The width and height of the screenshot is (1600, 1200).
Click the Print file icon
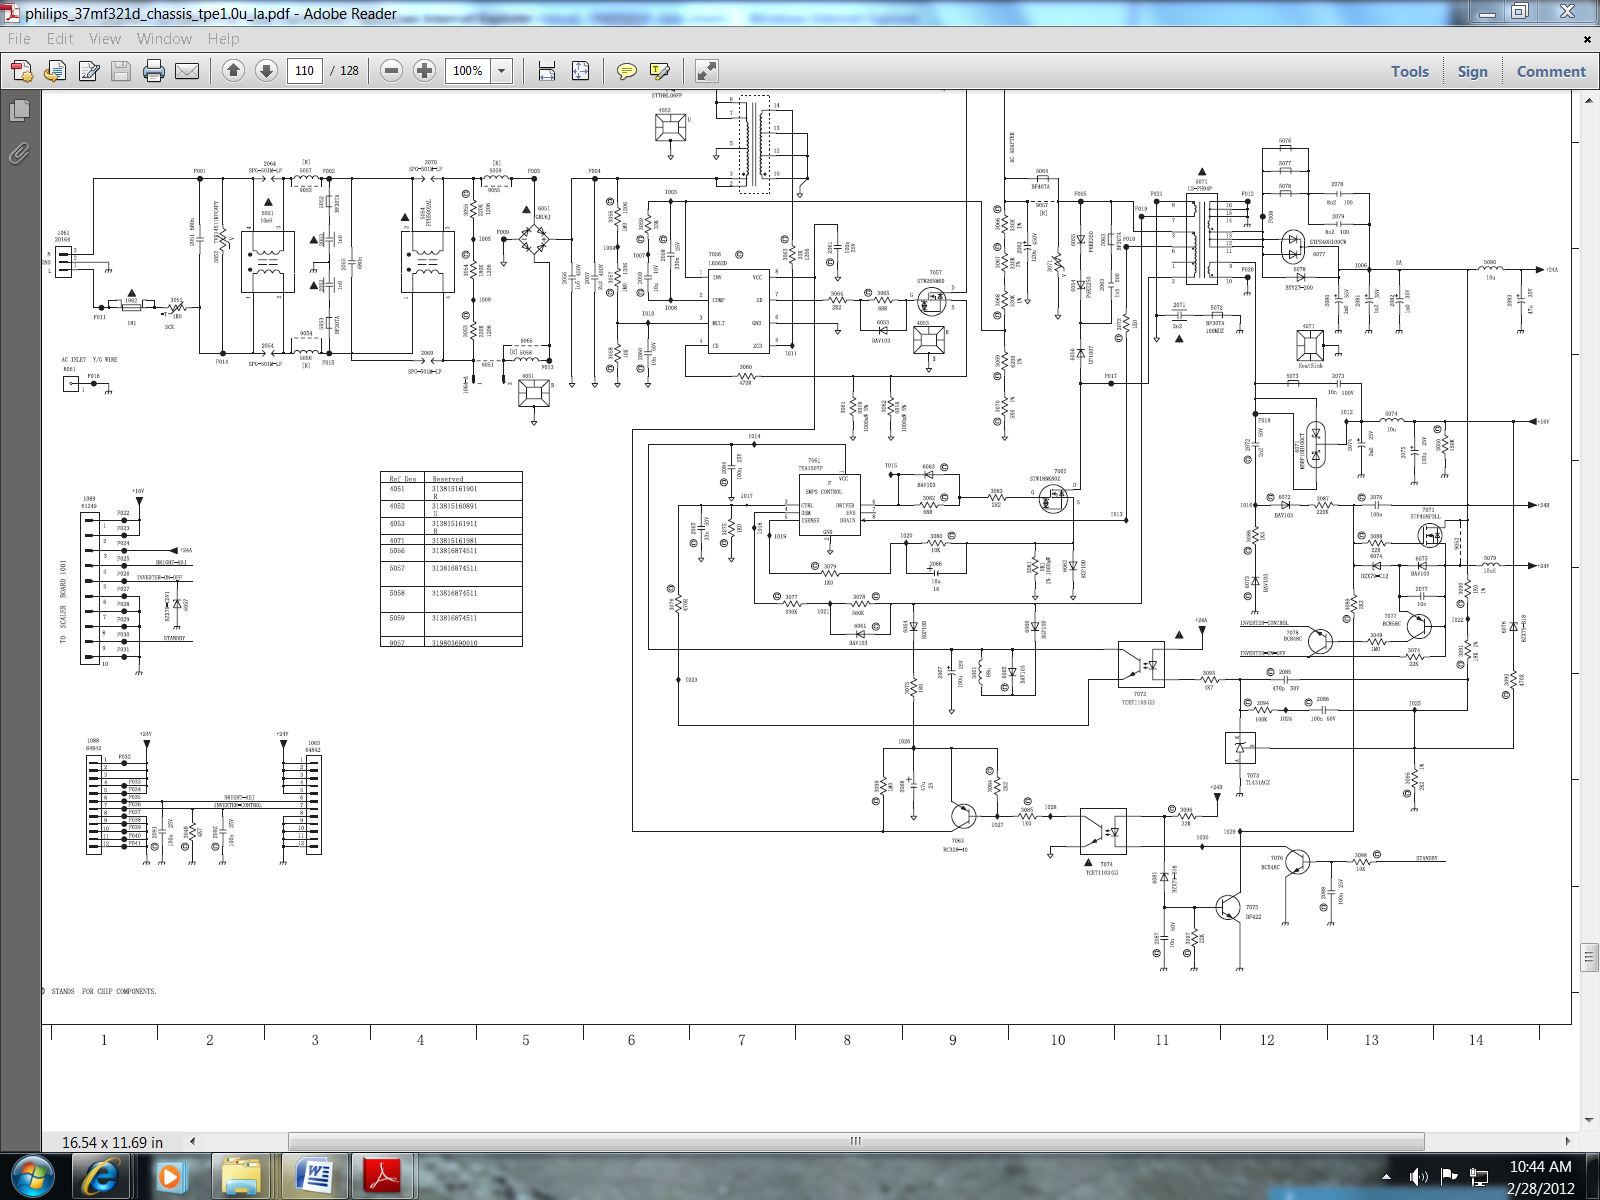(x=153, y=71)
